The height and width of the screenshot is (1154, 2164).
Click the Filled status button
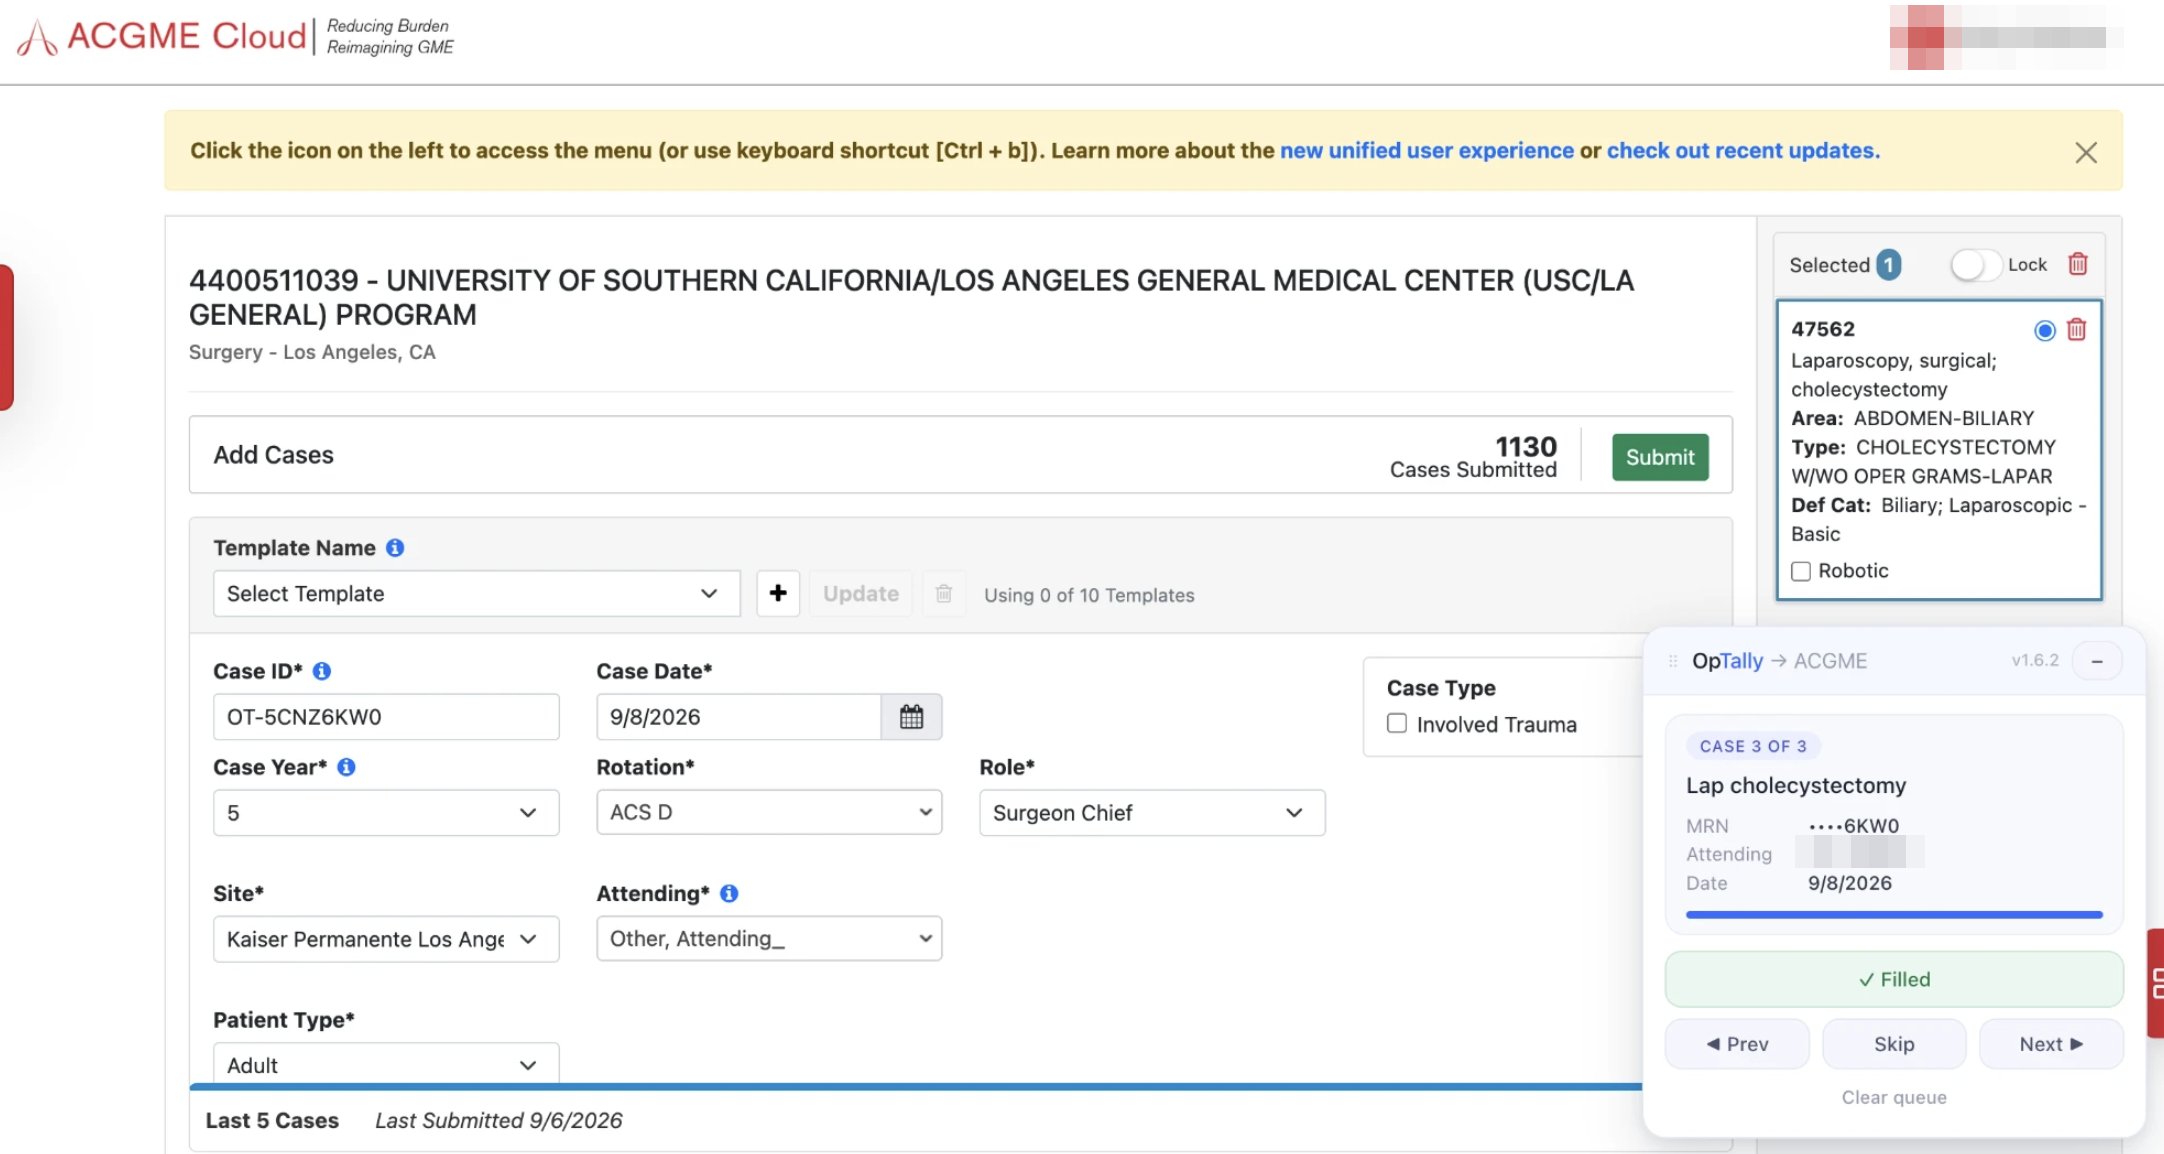coord(1894,979)
